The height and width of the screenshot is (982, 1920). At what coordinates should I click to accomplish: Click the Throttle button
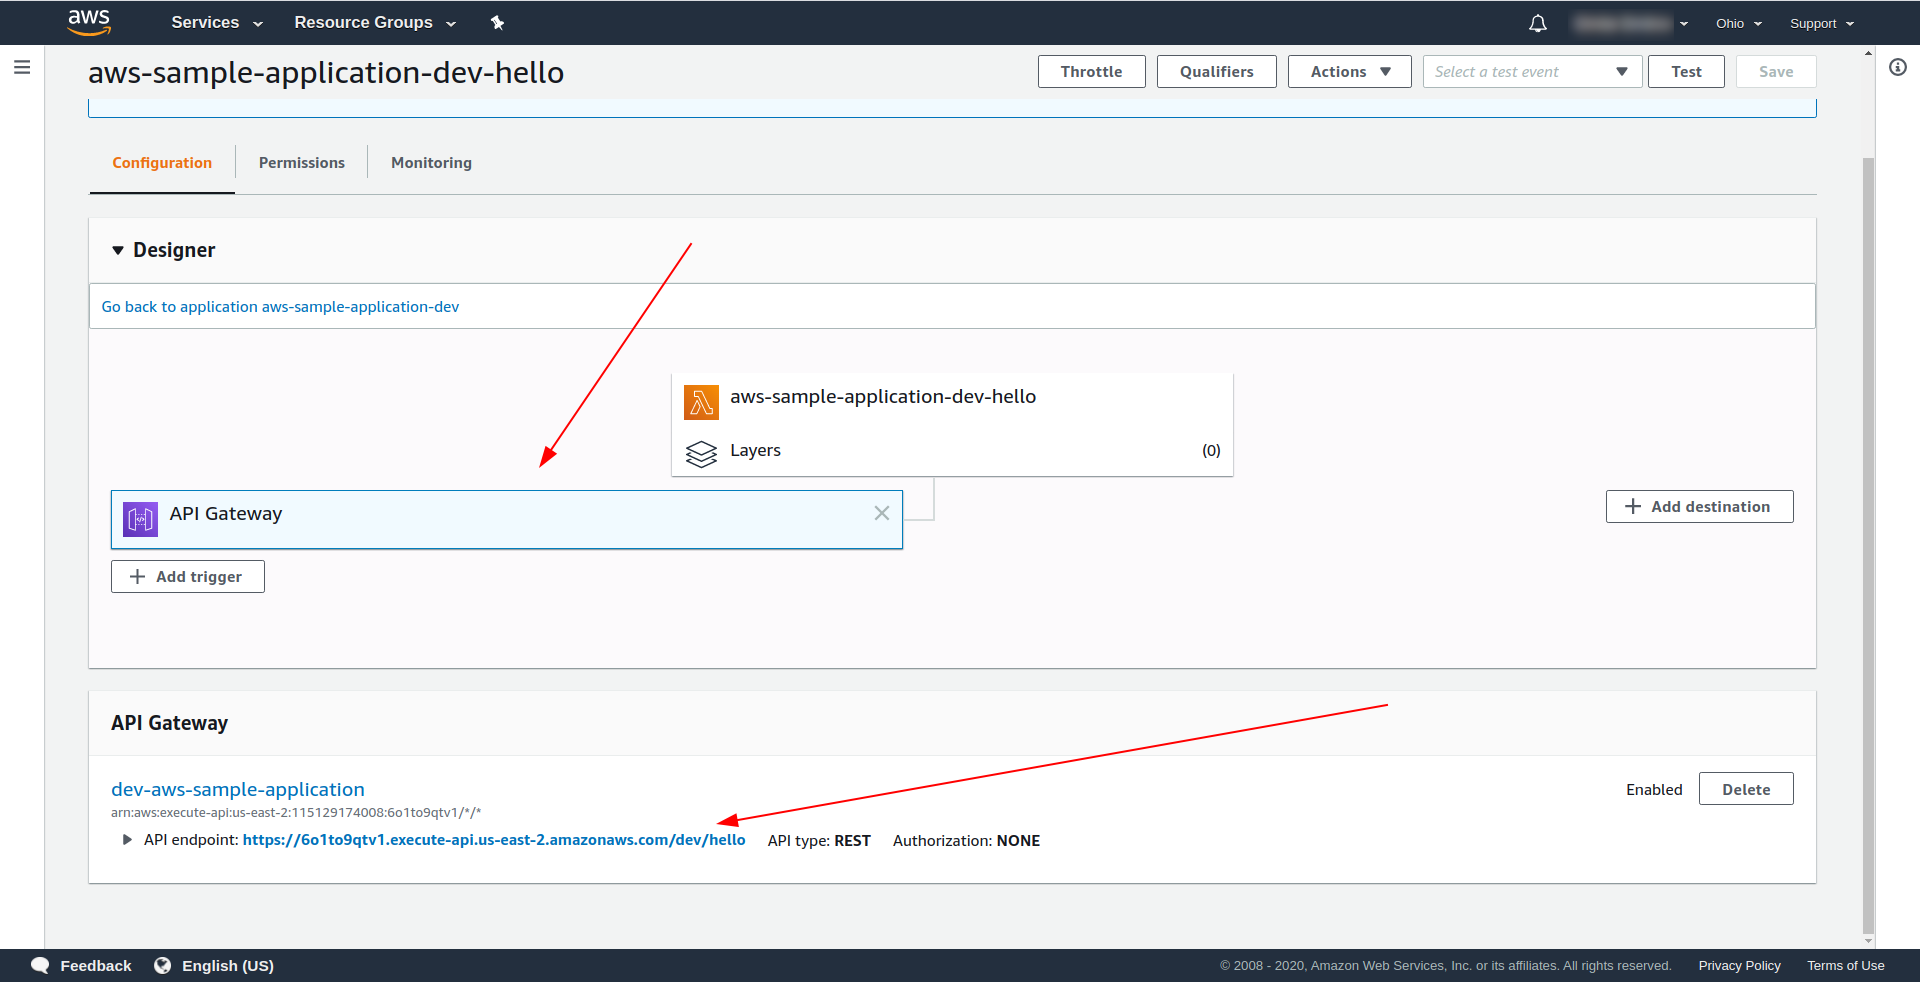1091,71
